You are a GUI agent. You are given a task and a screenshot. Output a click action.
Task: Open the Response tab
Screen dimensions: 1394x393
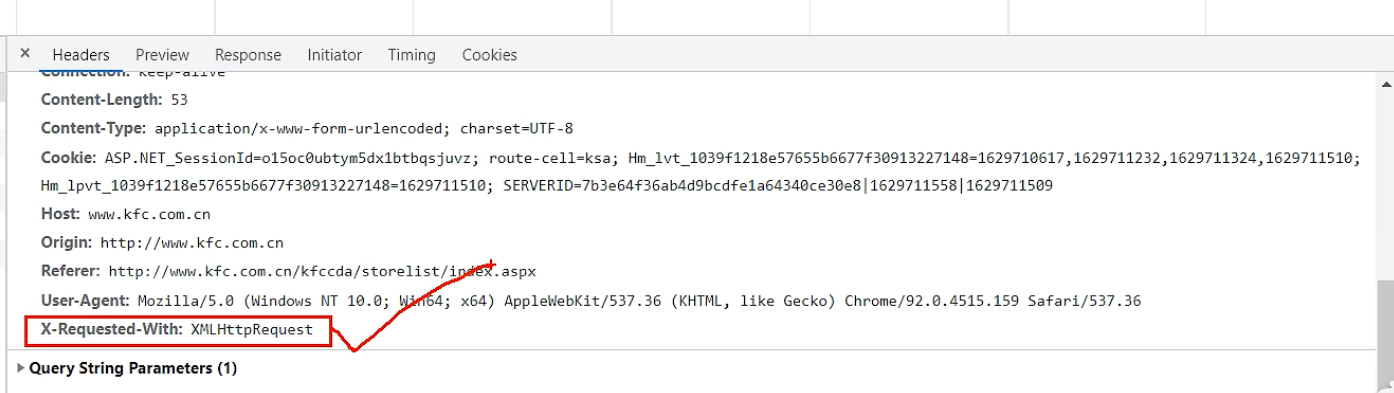click(x=248, y=55)
